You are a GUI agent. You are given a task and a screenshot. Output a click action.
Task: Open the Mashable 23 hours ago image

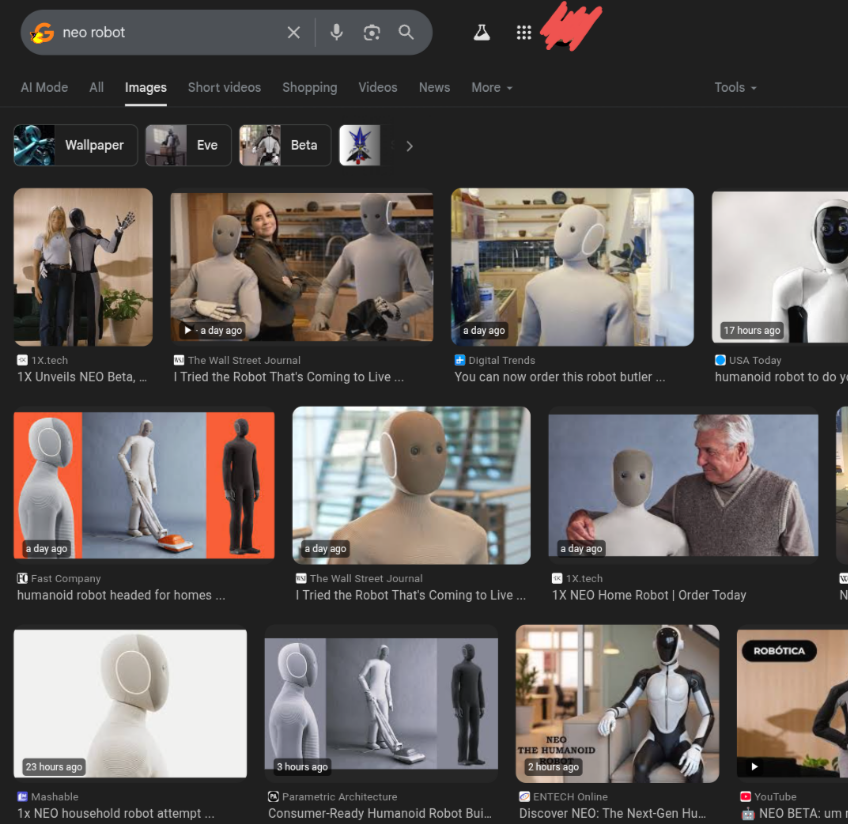point(130,703)
